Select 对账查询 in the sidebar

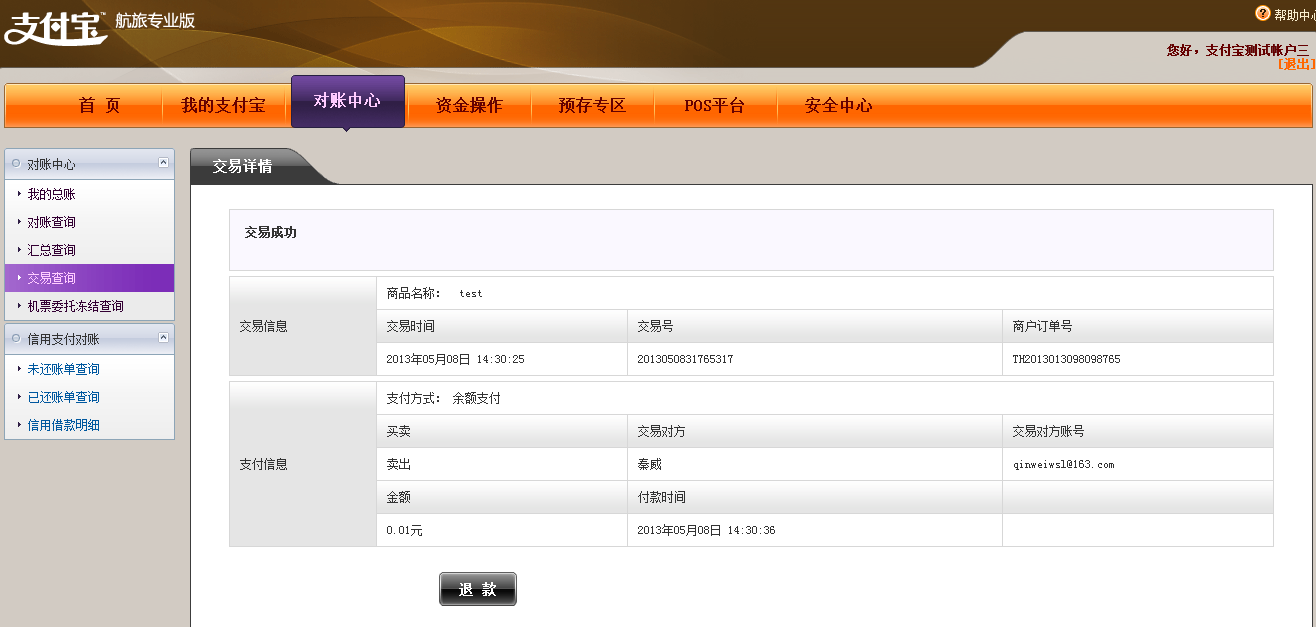(51, 222)
